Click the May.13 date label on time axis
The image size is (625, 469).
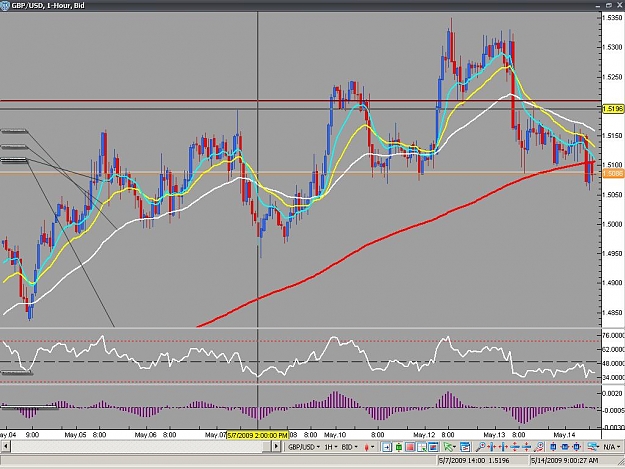coord(494,435)
